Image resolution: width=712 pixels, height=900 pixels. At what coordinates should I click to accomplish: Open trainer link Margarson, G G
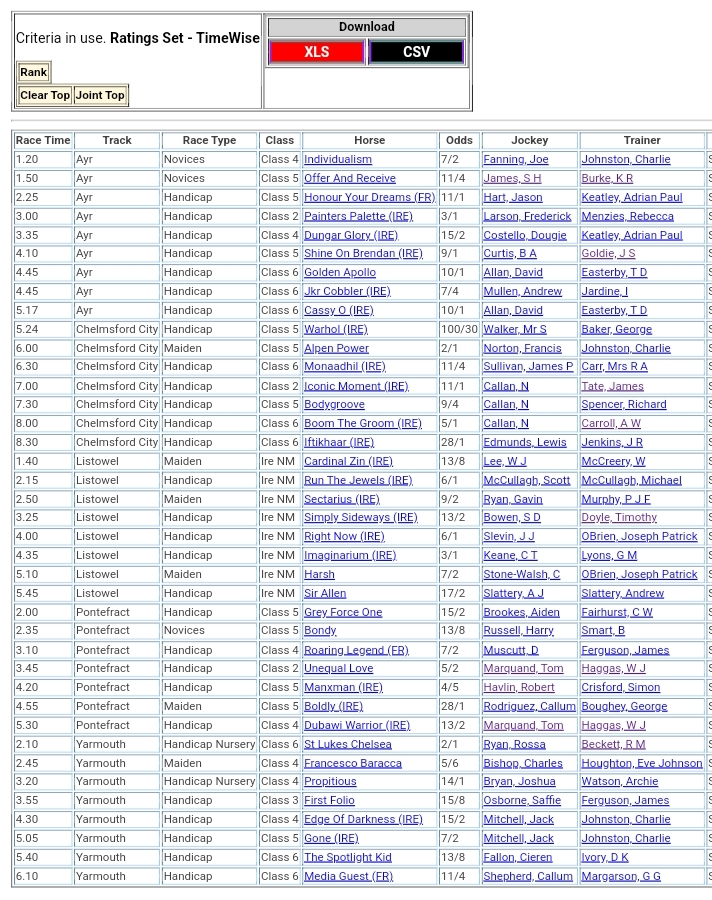621,877
